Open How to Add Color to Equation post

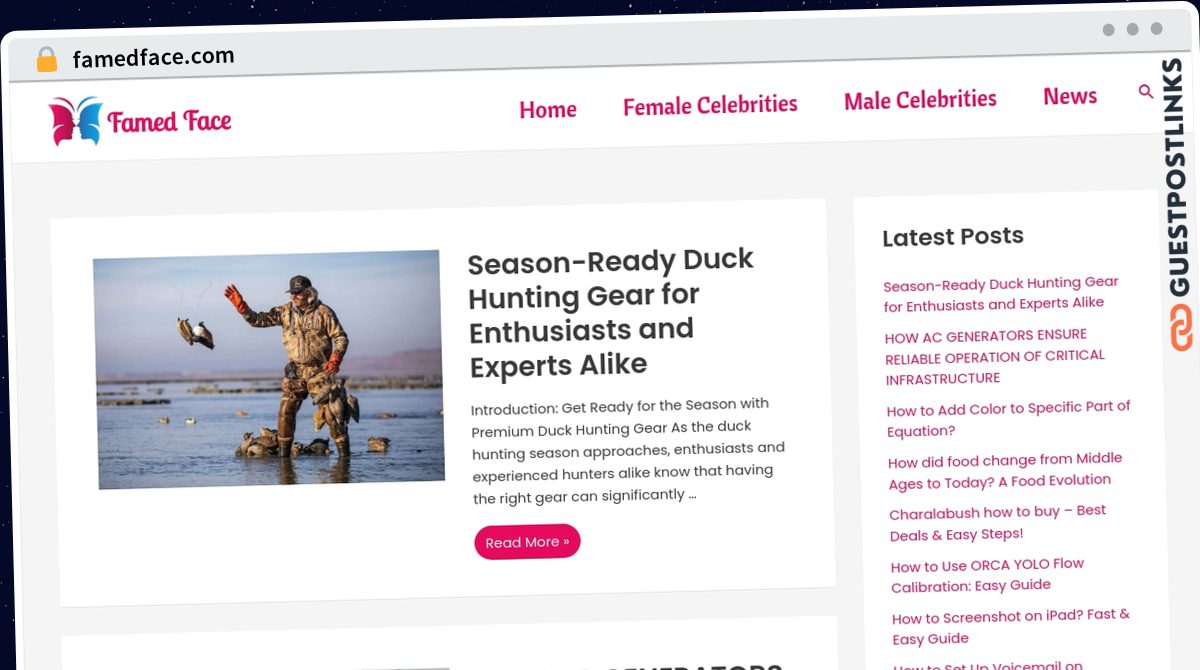pyautogui.click(x=1008, y=419)
